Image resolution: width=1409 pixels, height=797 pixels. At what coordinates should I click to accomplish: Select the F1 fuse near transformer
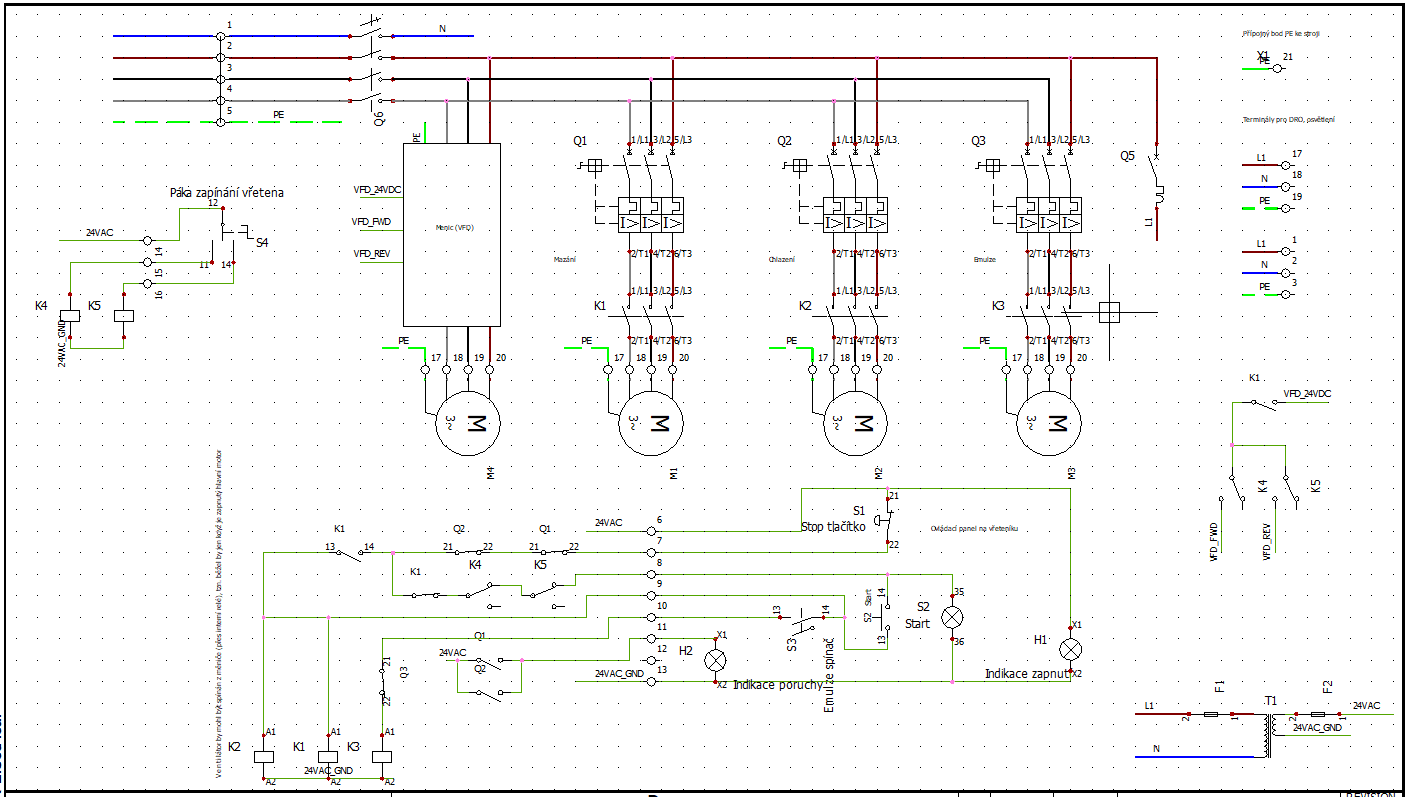pos(1211,715)
